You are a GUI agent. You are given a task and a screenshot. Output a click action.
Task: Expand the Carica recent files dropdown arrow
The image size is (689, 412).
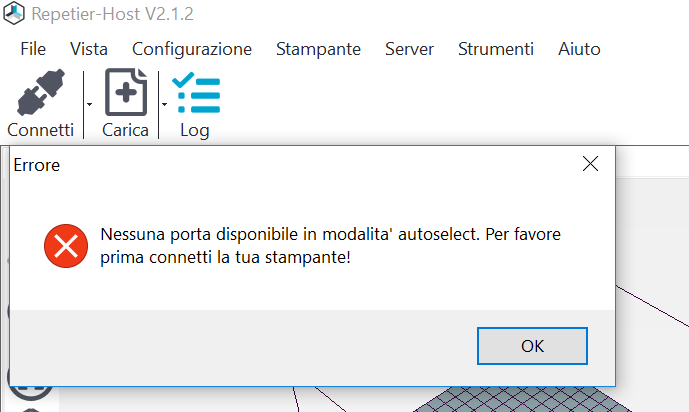pos(164,105)
